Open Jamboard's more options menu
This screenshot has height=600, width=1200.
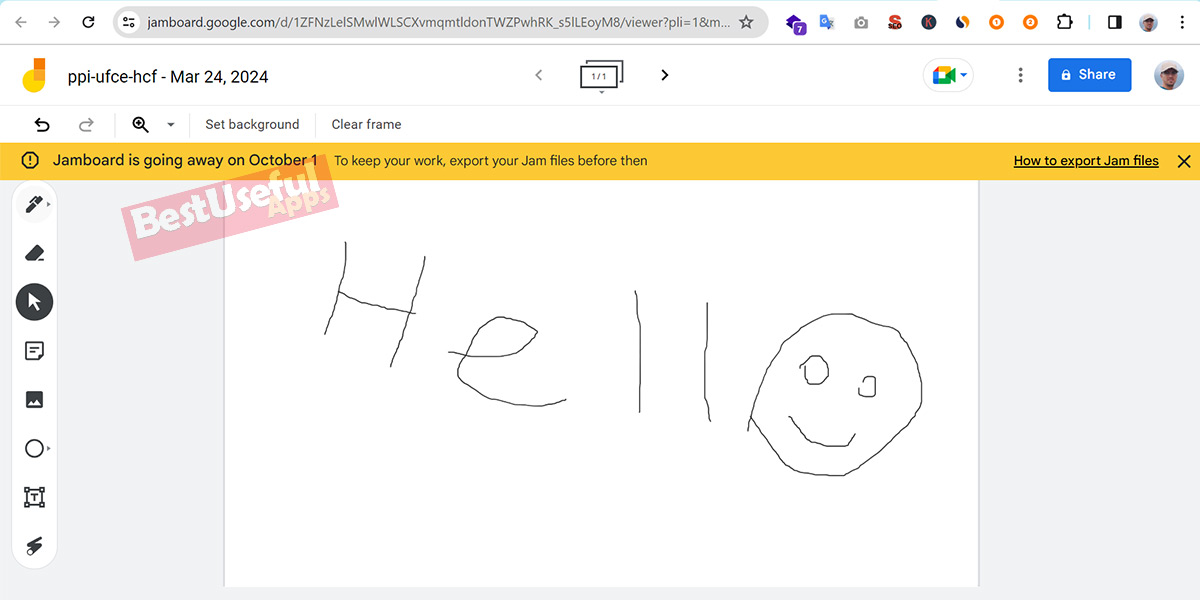1020,75
